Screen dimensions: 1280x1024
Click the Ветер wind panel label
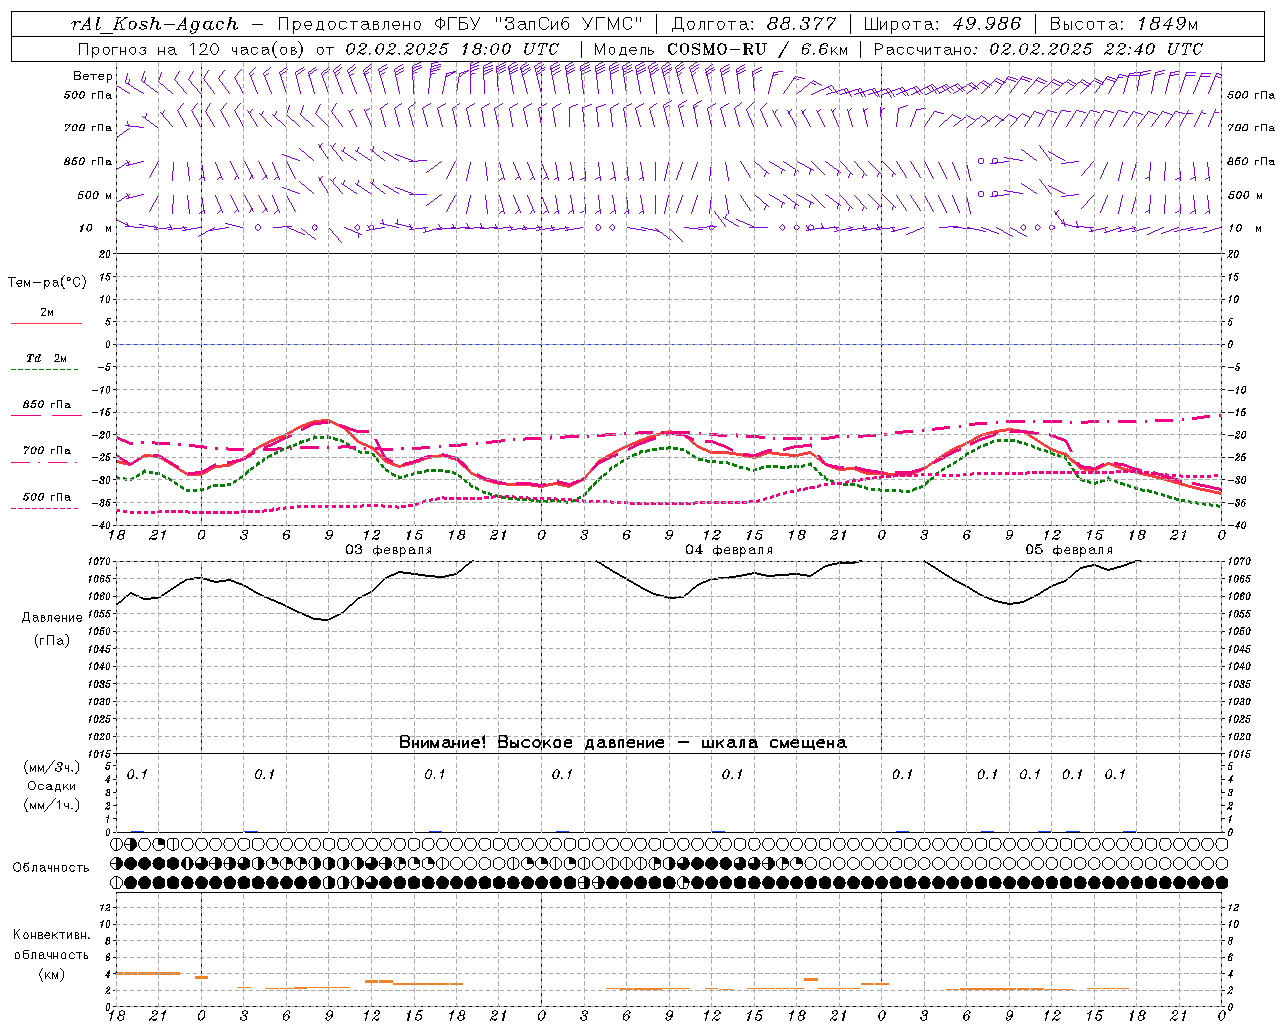coord(92,76)
